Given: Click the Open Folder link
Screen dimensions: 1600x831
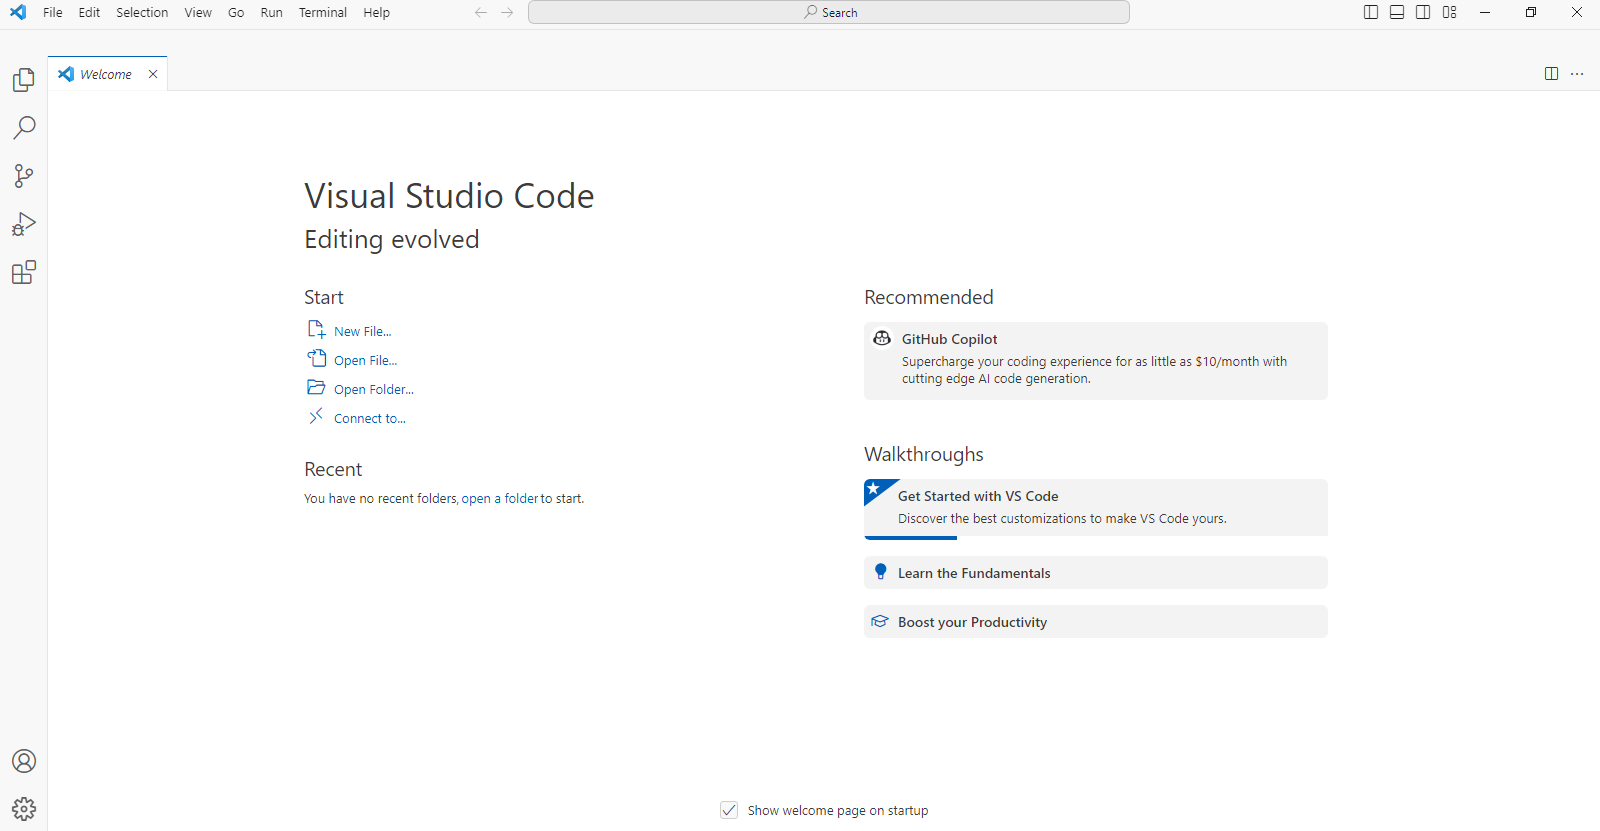Looking at the screenshot, I should point(373,389).
